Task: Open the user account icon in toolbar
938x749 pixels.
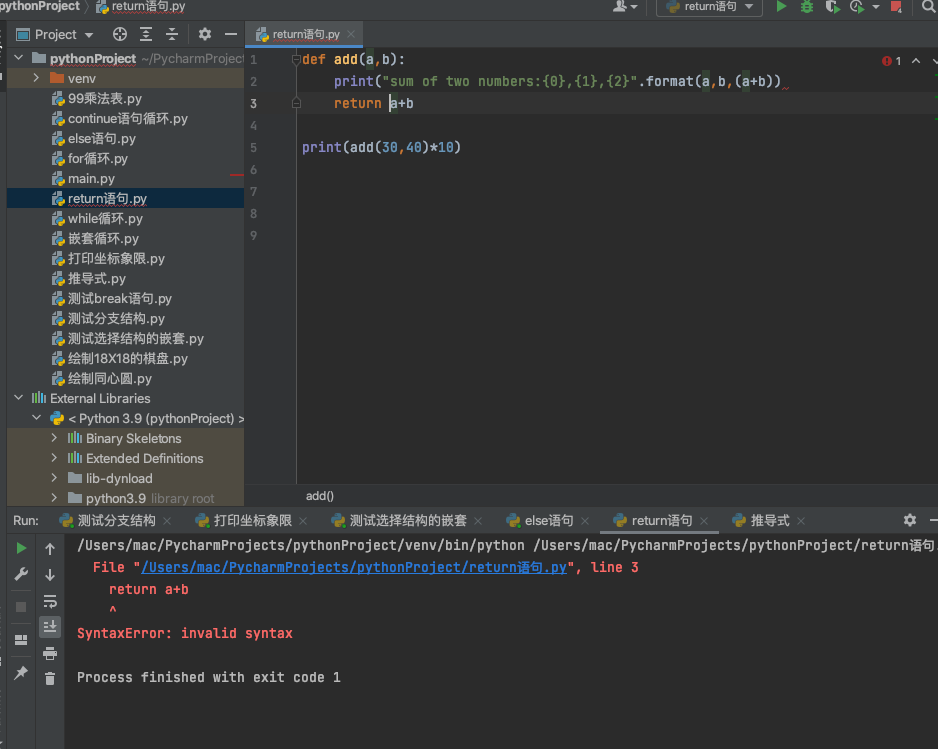Action: 620,7
